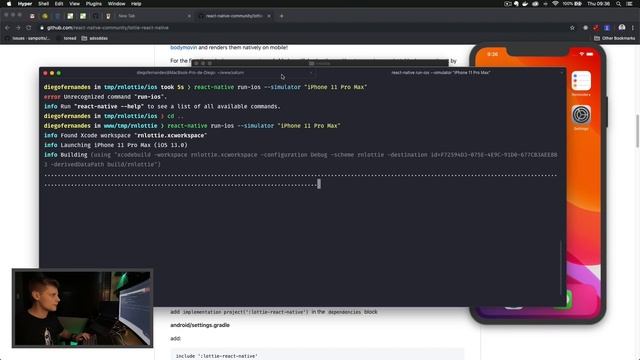Viewport: 640px width, 360px height.
Task: Open the Apple menu
Action: [x=9, y=4]
